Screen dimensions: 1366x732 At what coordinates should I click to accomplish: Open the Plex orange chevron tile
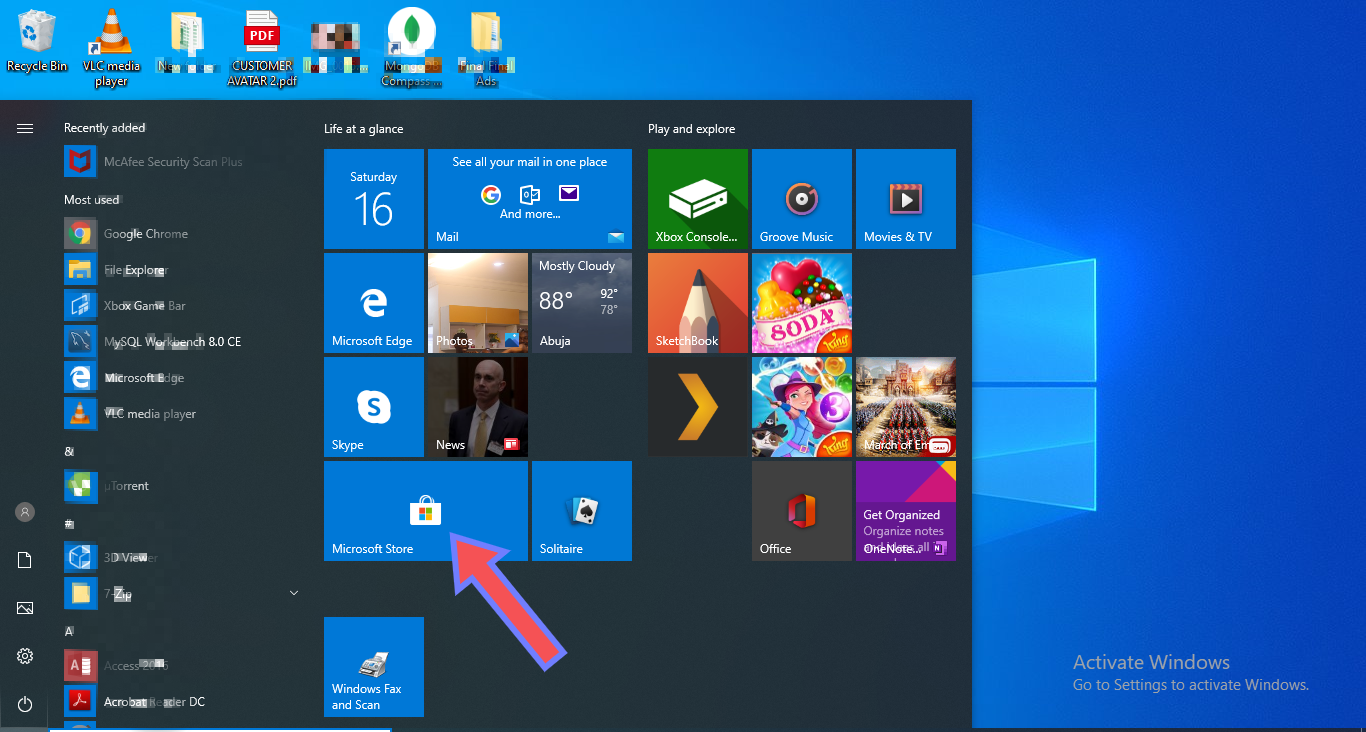pos(698,407)
